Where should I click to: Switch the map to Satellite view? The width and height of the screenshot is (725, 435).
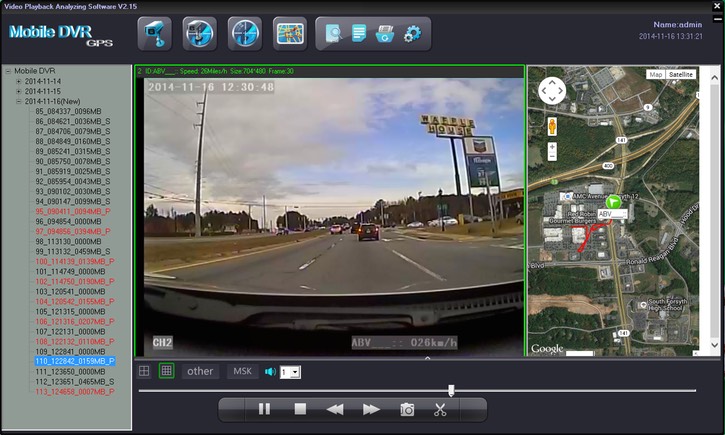click(x=681, y=75)
